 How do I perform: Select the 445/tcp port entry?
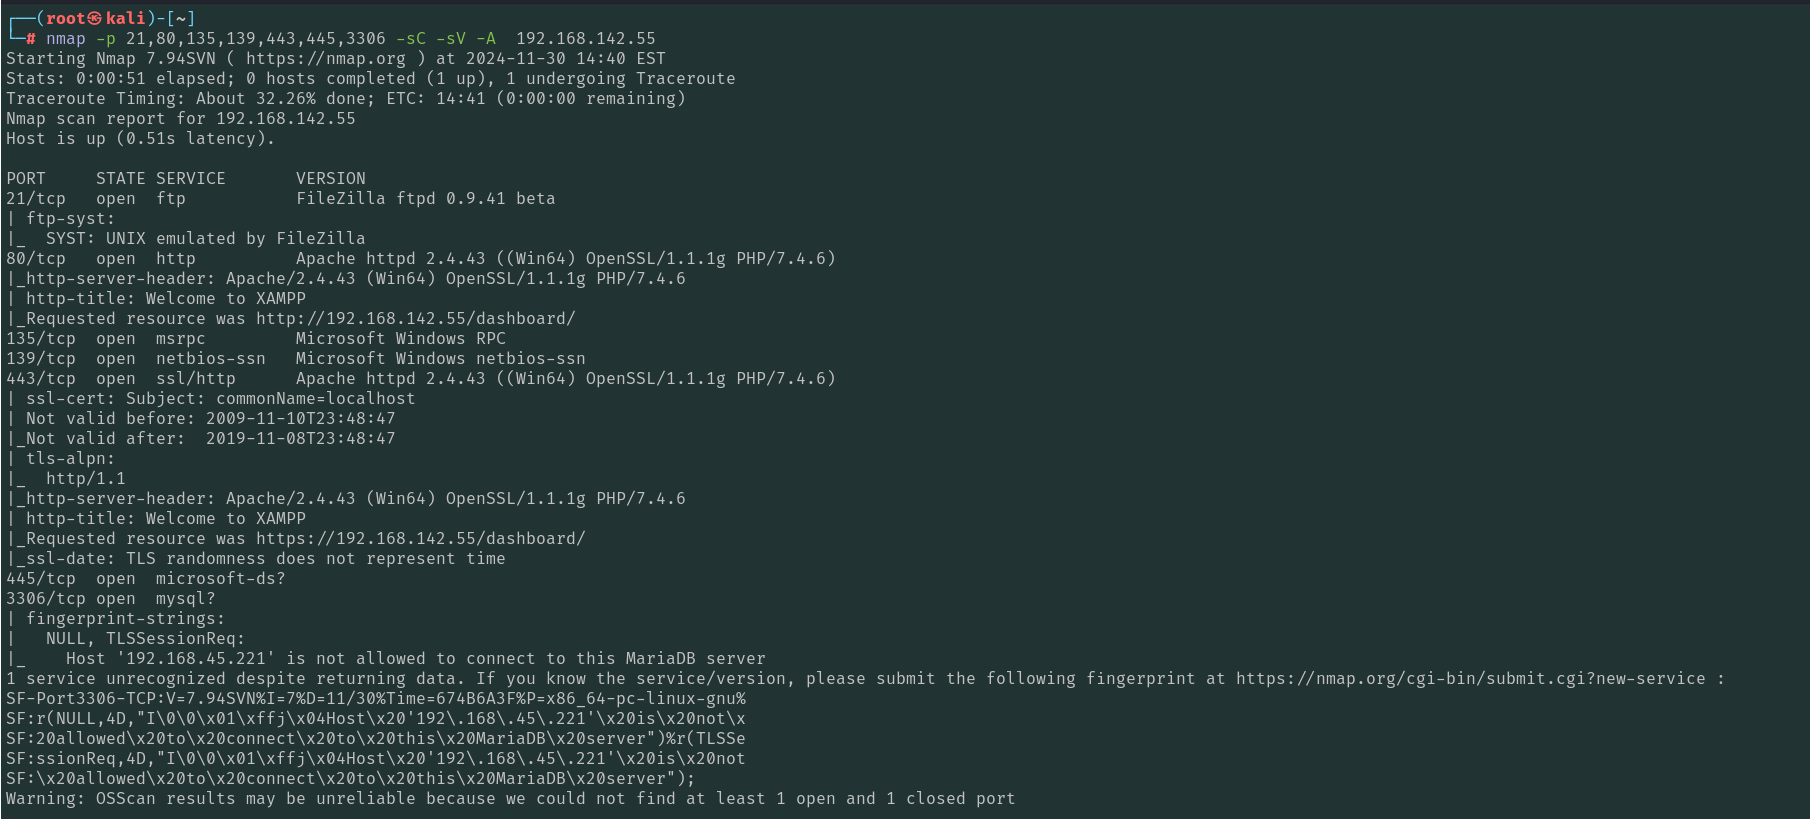(41, 579)
